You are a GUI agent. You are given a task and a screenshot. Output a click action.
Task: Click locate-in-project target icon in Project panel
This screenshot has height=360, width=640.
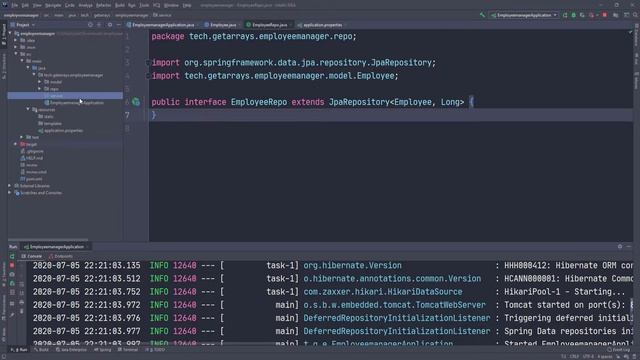tap(90, 25)
